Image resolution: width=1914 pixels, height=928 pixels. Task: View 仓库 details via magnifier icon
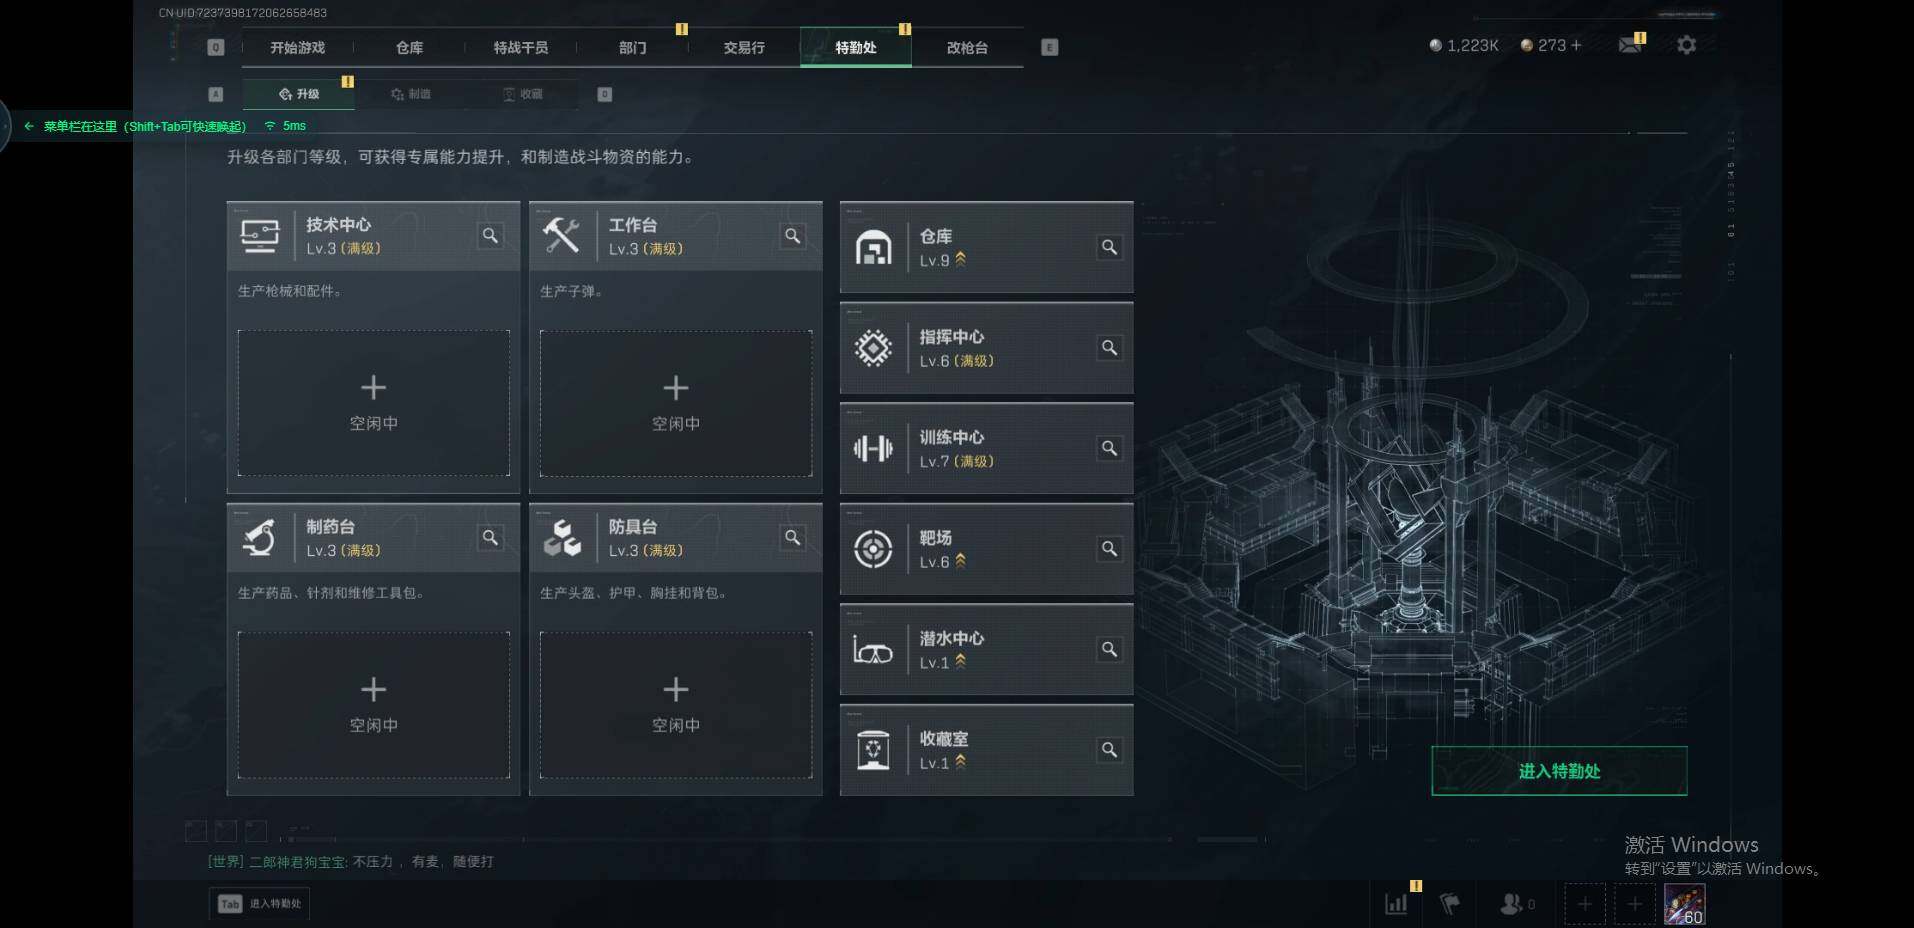point(1109,247)
